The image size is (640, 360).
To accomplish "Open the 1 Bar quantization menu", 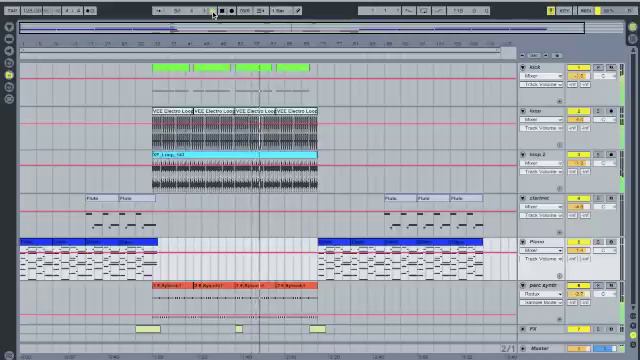I will [x=281, y=11].
